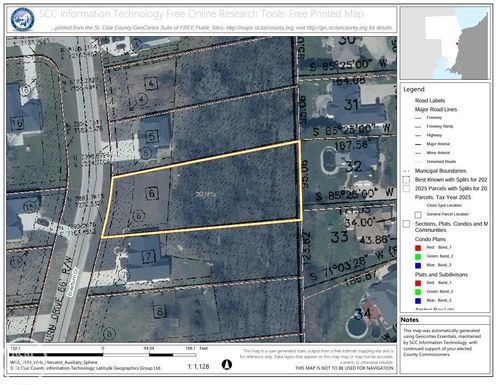Click red Band_1 swatch under Condo Plans

coord(418,248)
